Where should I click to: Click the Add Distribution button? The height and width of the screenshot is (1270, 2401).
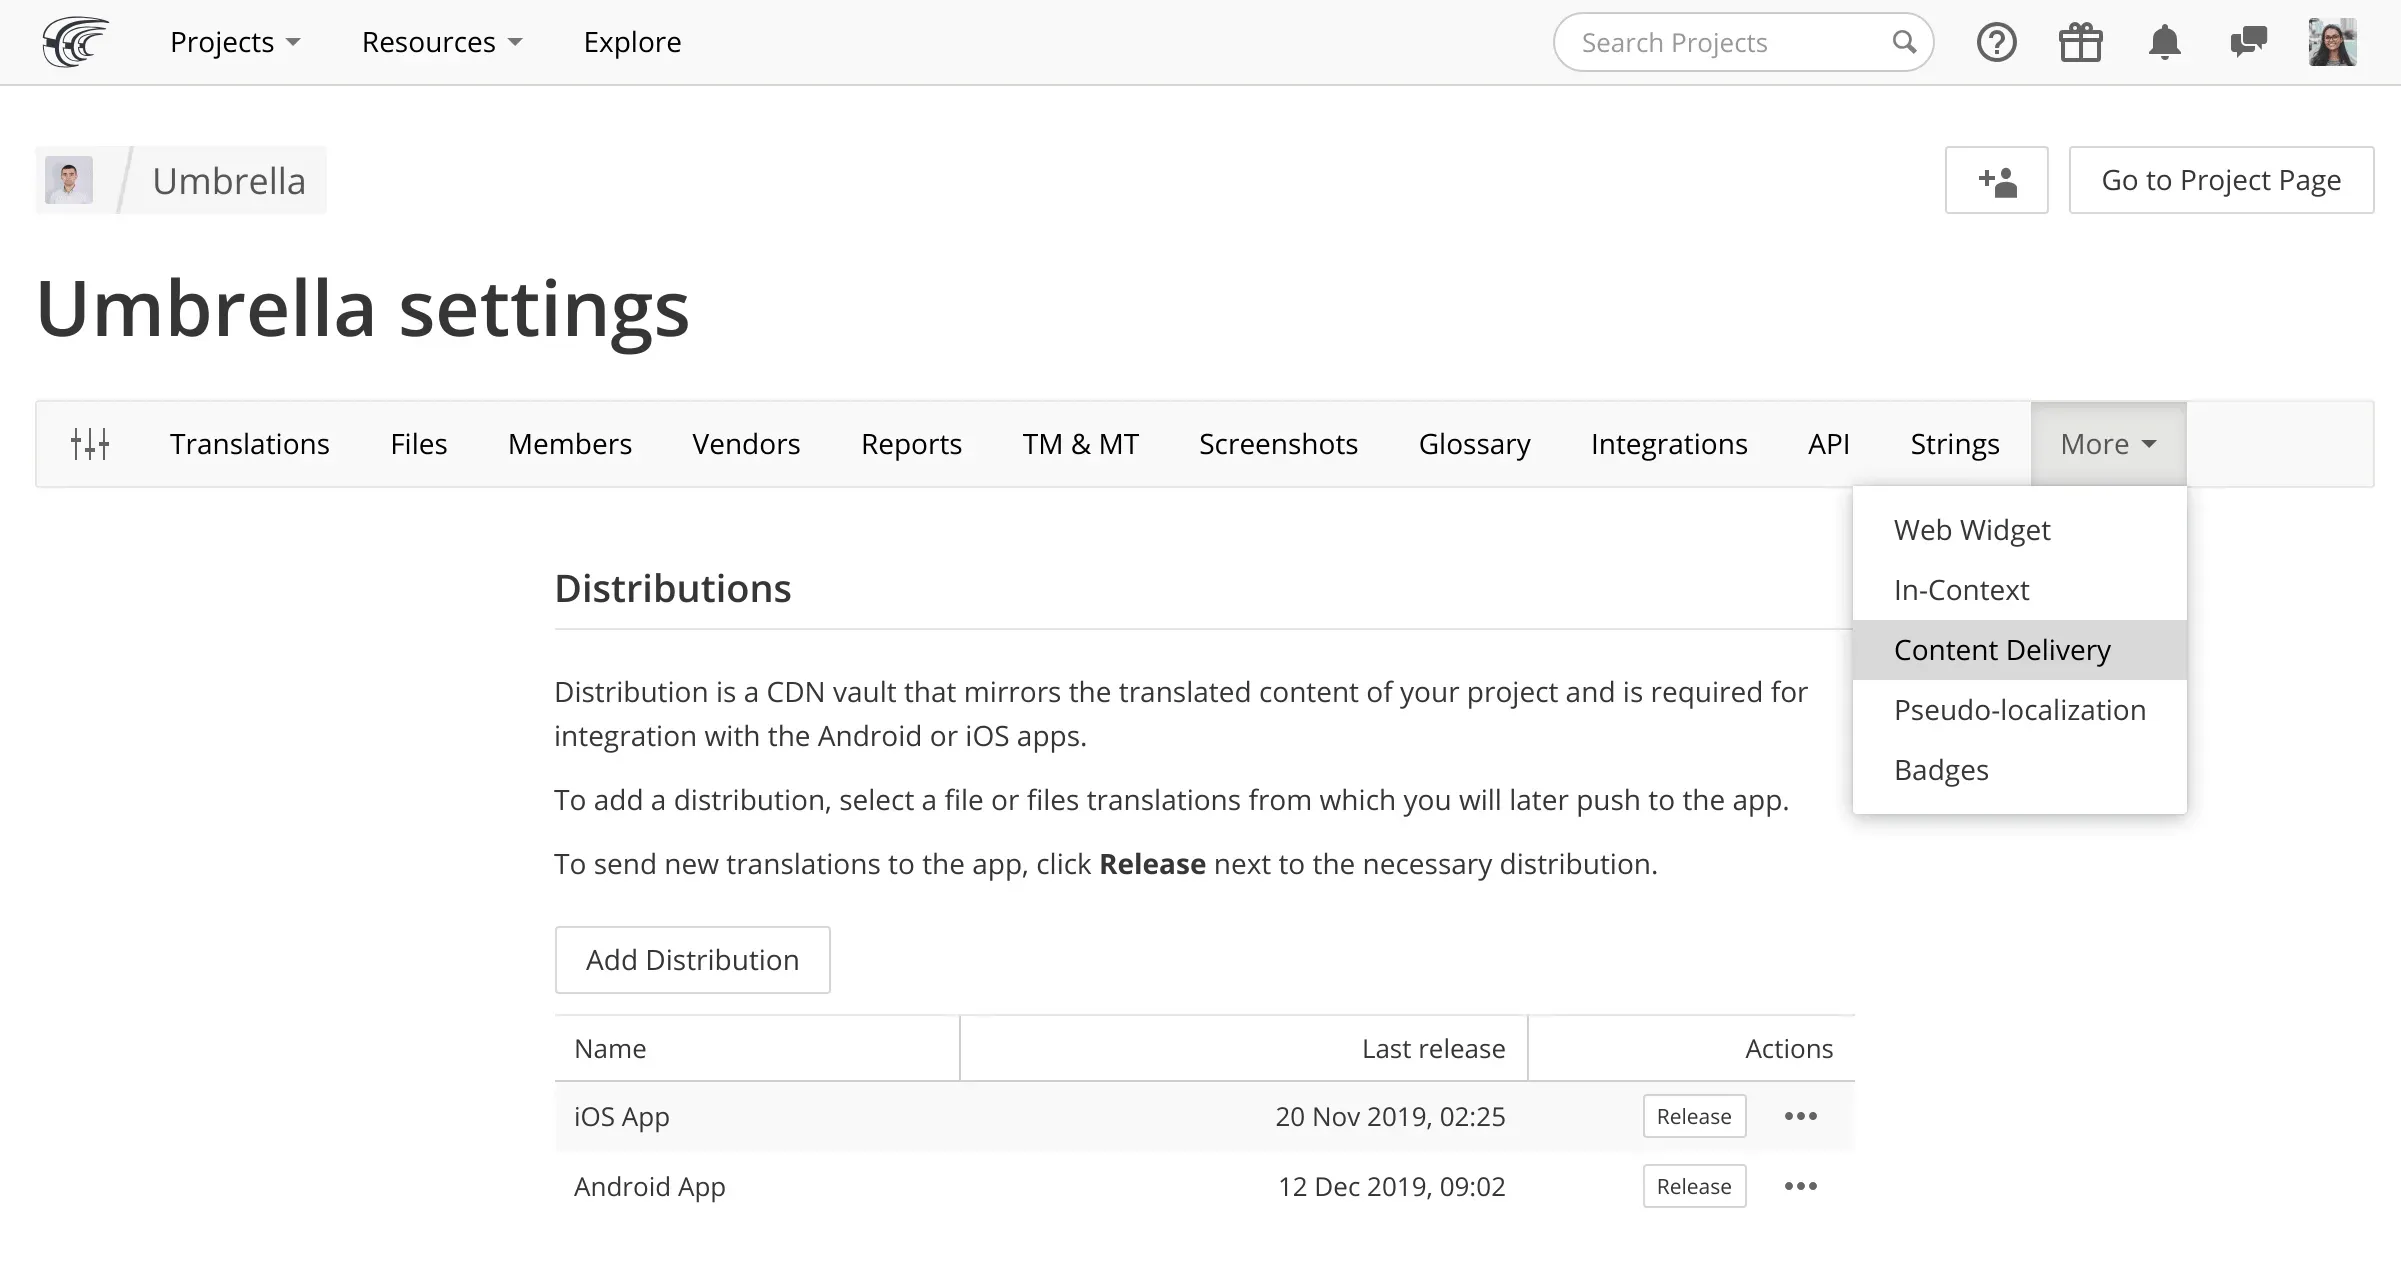click(692, 960)
